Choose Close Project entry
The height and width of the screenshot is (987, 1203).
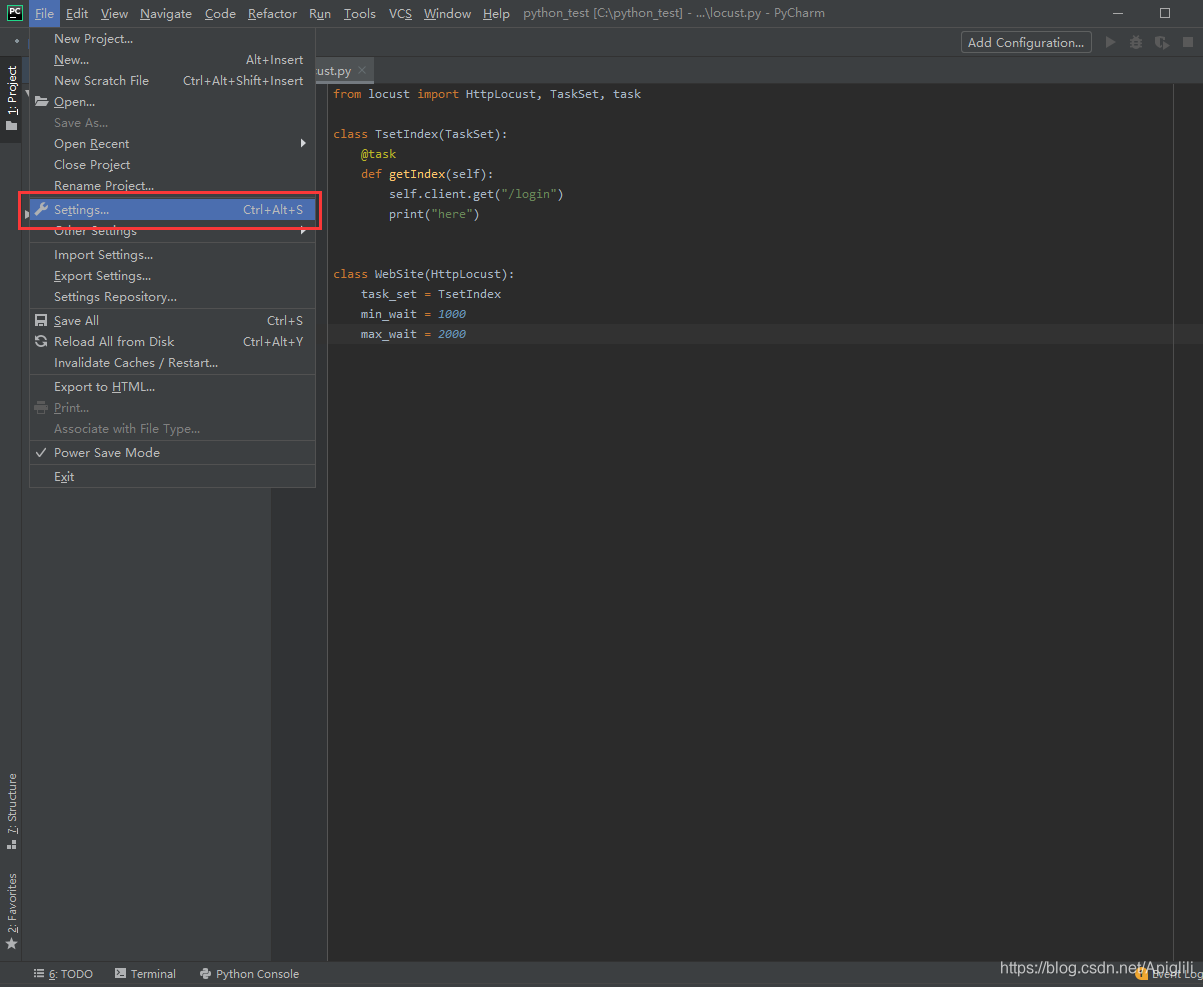[172, 165]
